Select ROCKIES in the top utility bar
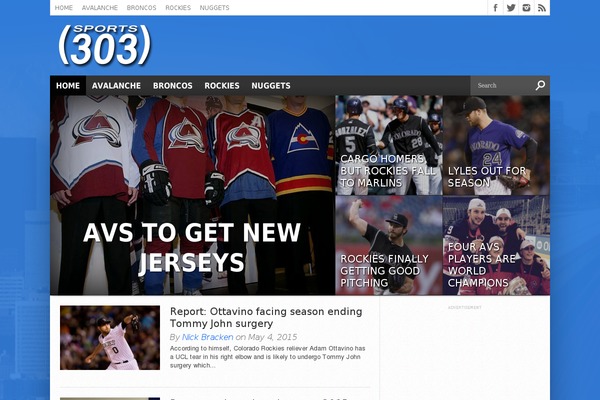 pyautogui.click(x=178, y=8)
